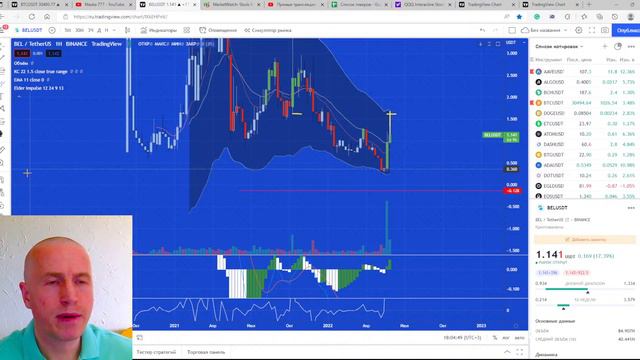
Task: Open the BELUSDT details panel three-dots menu
Action: 631,208
